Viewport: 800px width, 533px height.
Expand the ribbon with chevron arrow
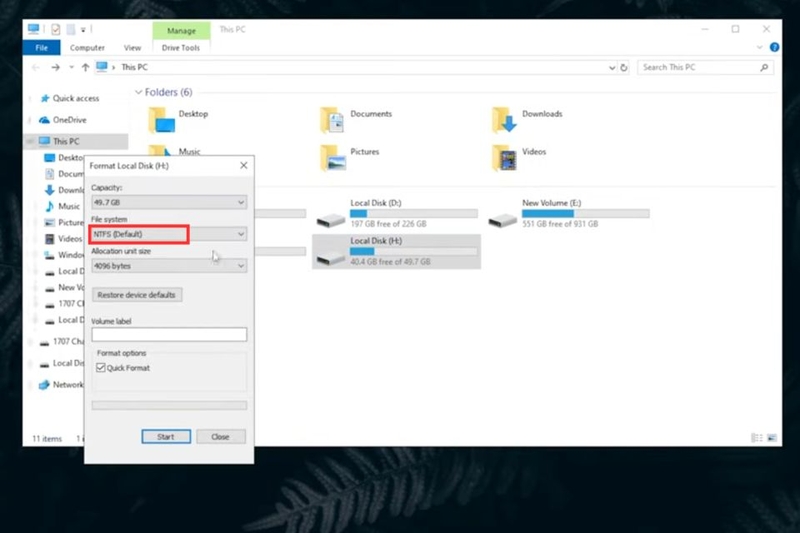click(760, 47)
